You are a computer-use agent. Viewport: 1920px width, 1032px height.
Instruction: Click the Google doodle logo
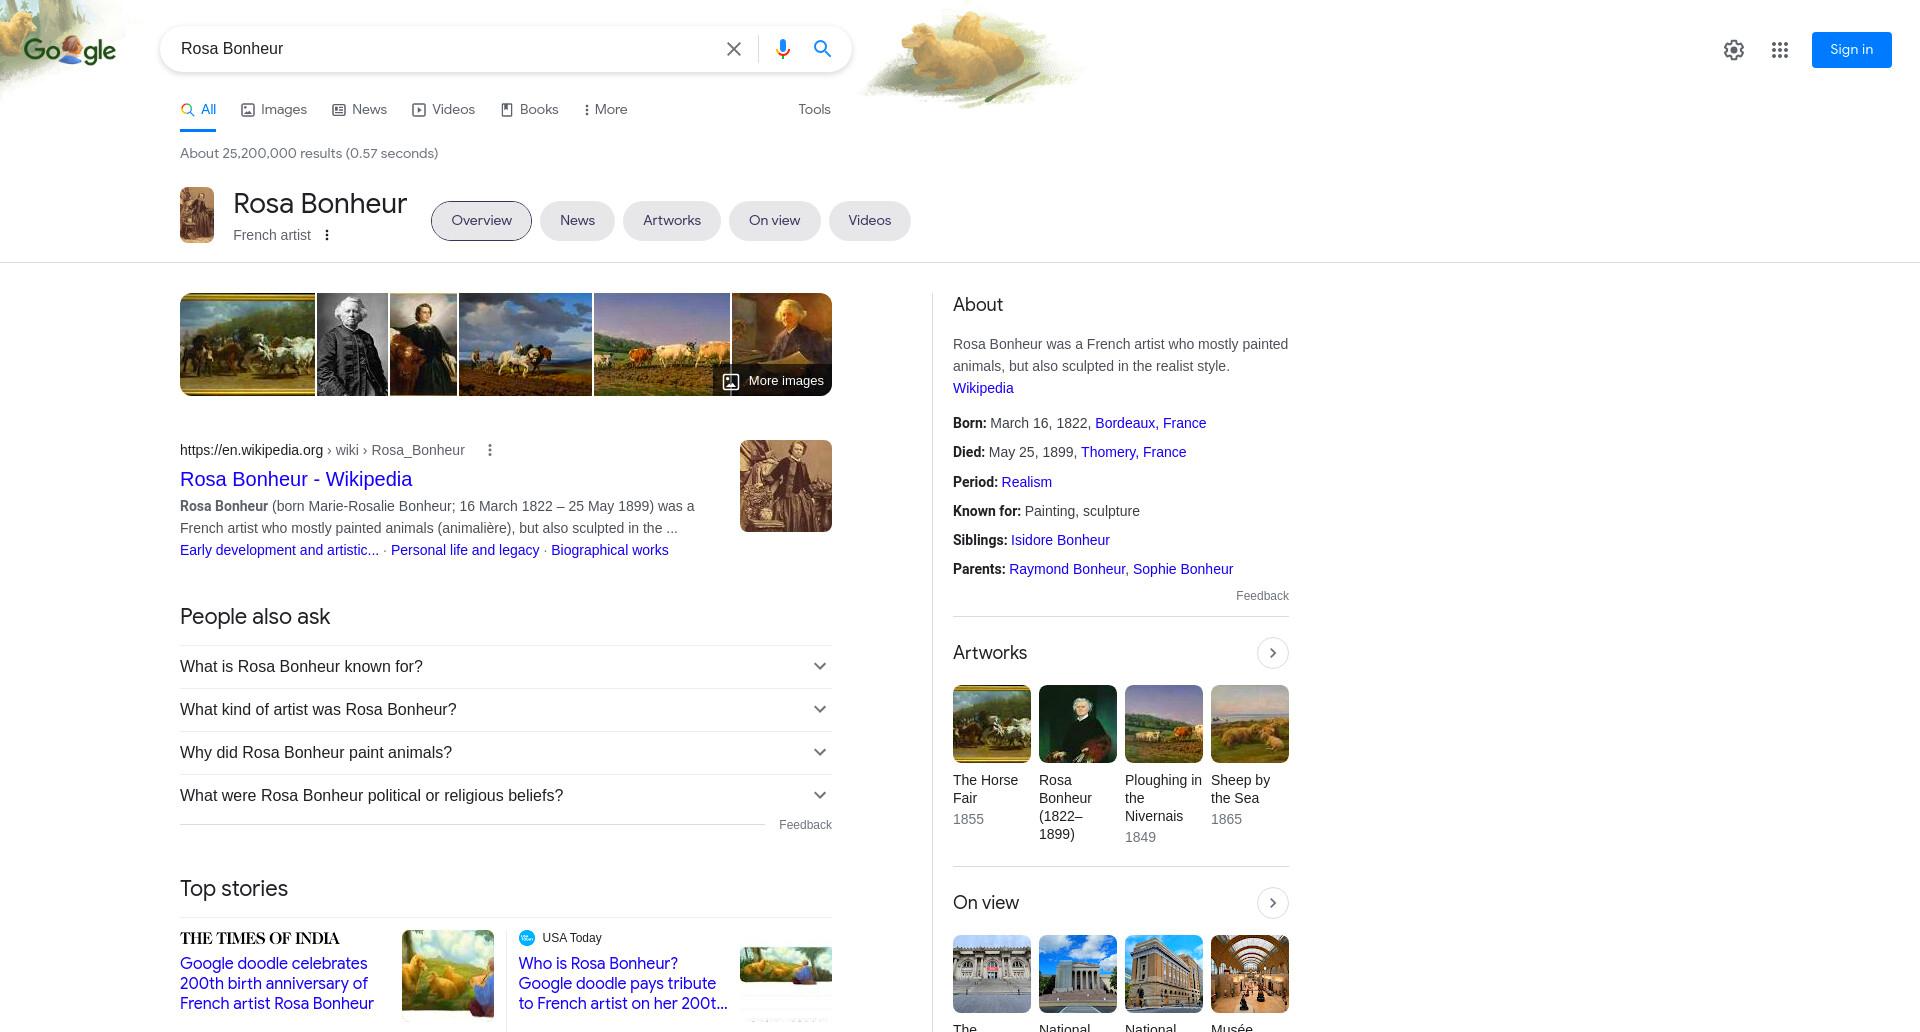point(70,50)
